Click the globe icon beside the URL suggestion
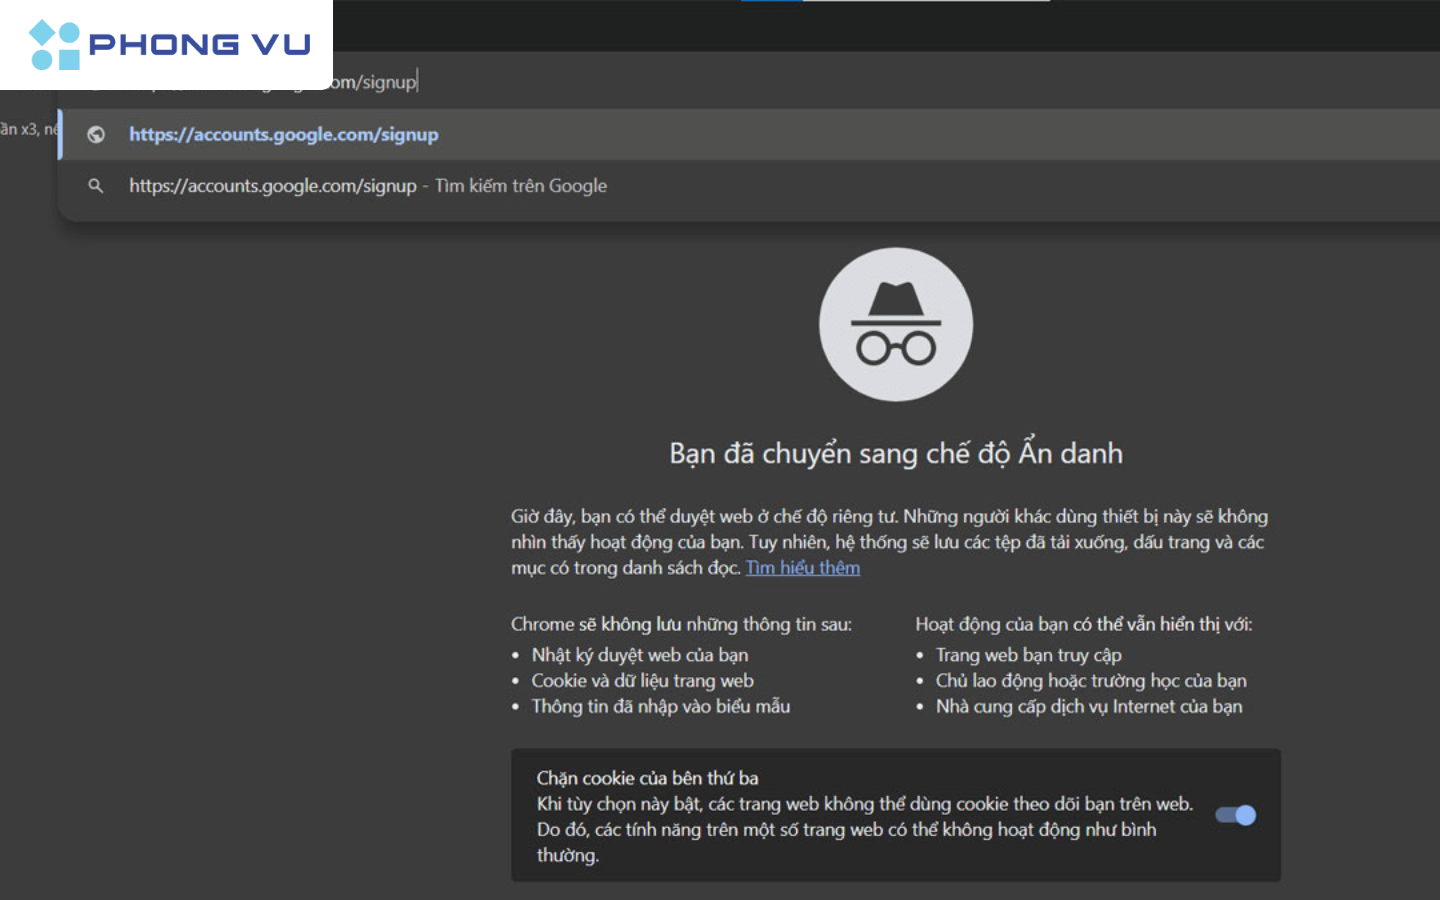The height and width of the screenshot is (900, 1440). click(x=96, y=134)
